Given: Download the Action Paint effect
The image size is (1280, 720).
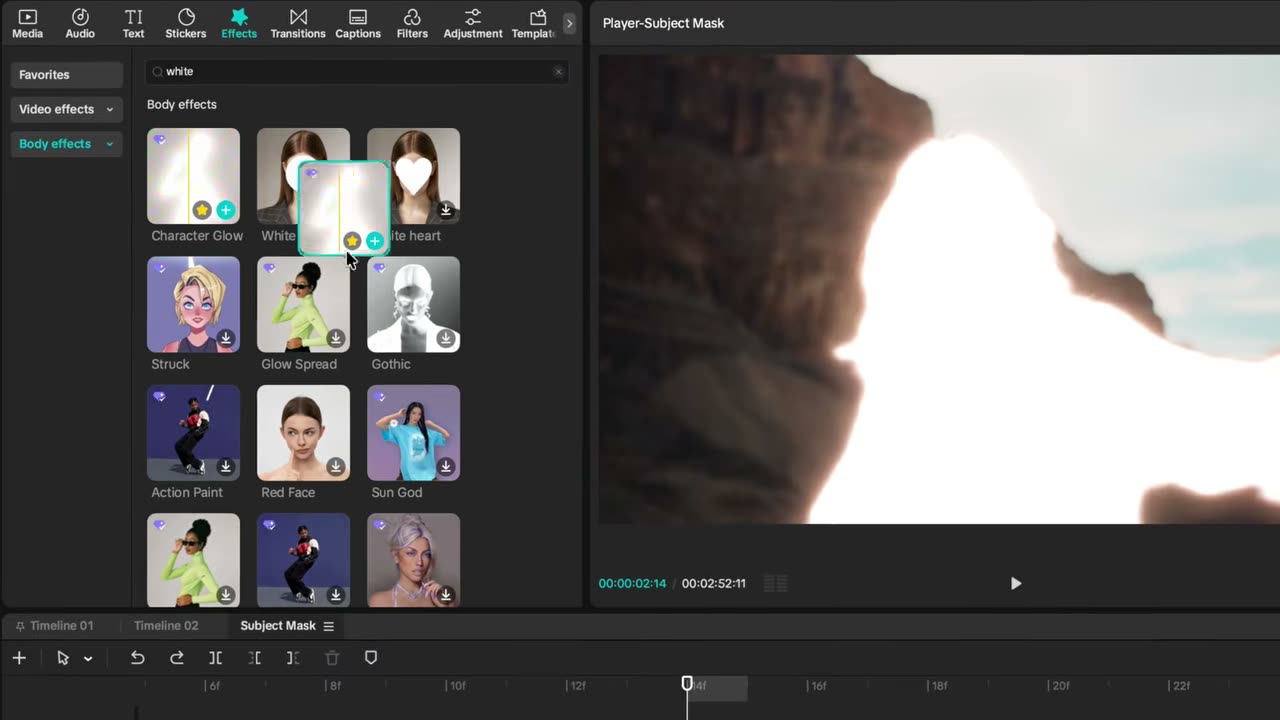Looking at the screenshot, I should pos(226,466).
